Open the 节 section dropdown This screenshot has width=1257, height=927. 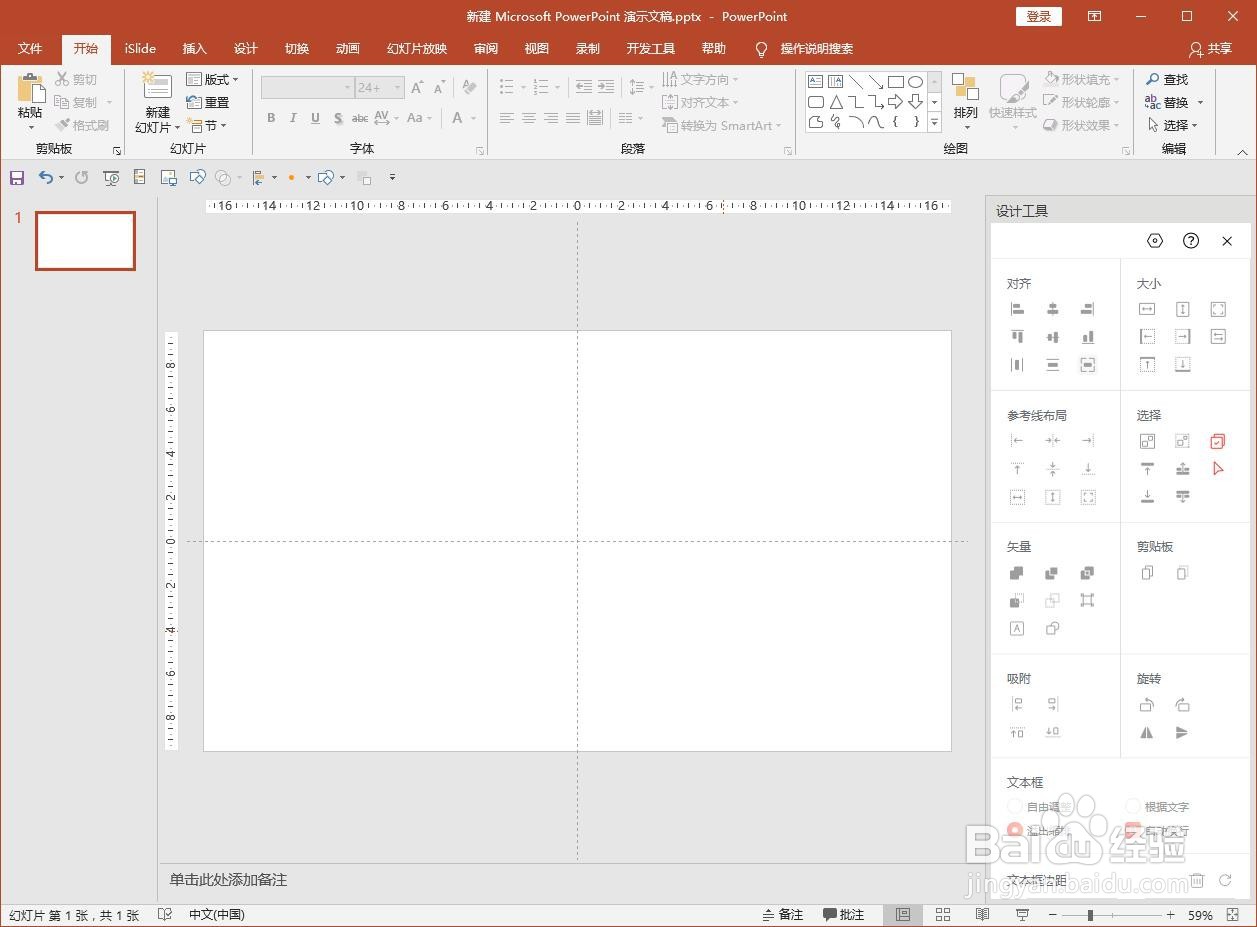[x=207, y=125]
